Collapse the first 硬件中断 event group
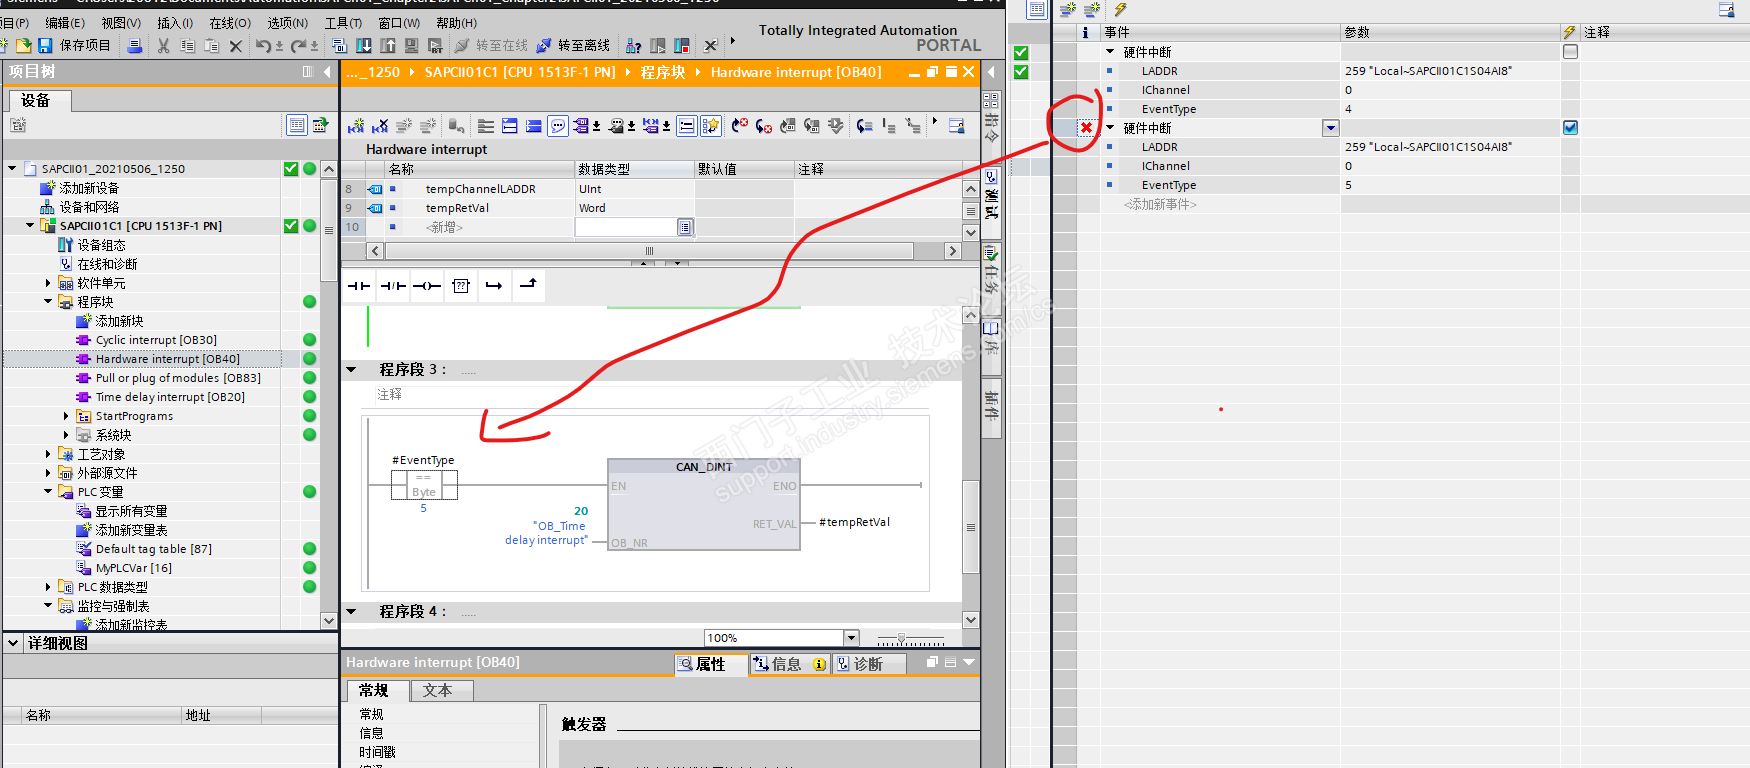Viewport: 1750px width, 768px height. point(1110,52)
